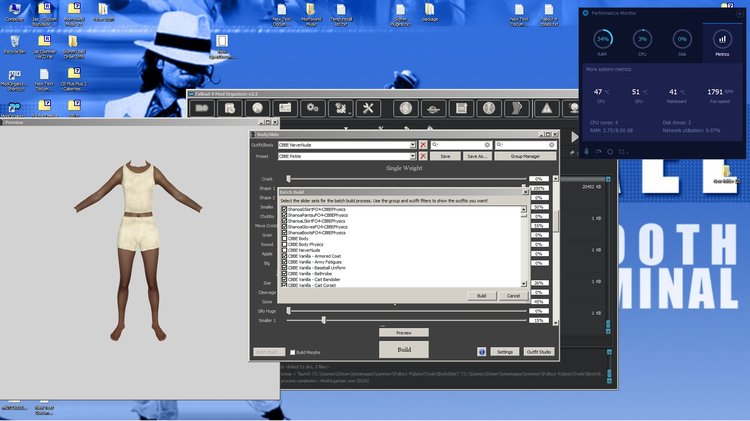This screenshot has width=750, height=421.
Task: Click the round coin icon in Mod Organizer toolbar
Action: 406,109
